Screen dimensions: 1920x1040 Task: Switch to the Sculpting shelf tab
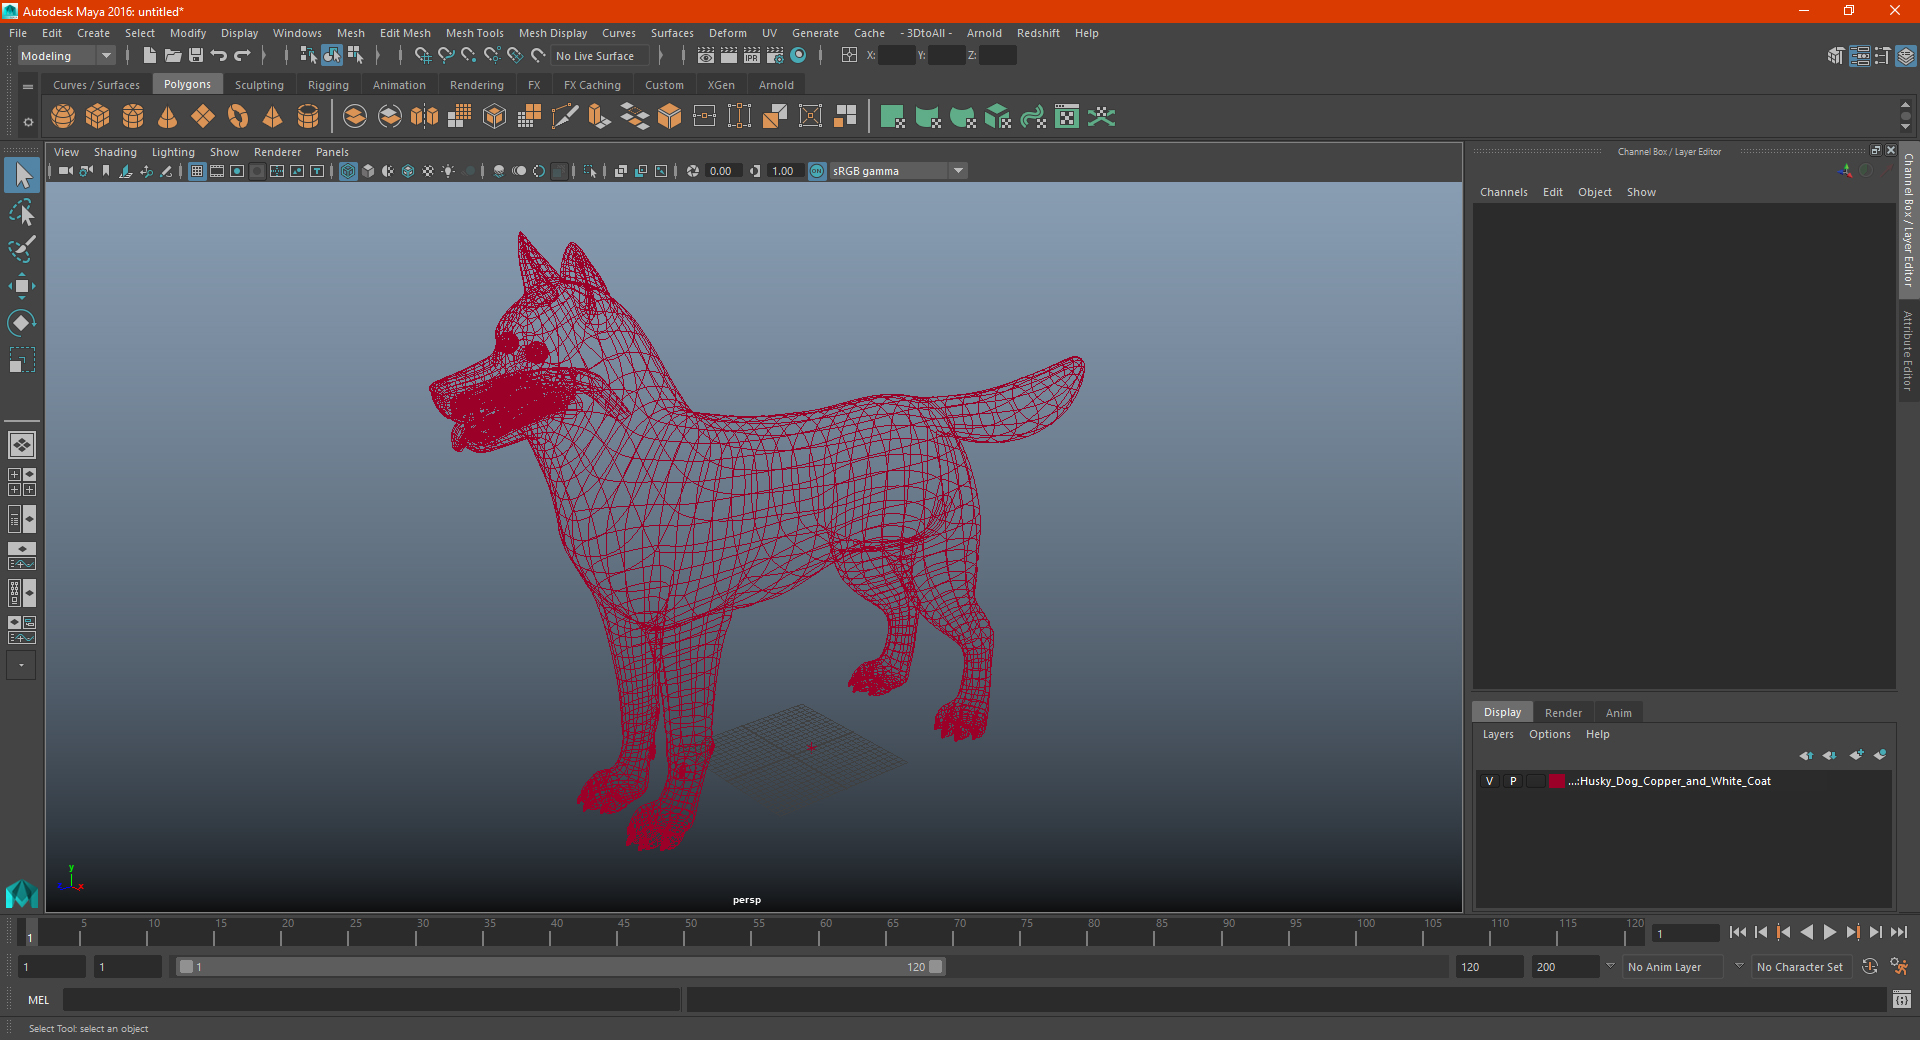[259, 85]
